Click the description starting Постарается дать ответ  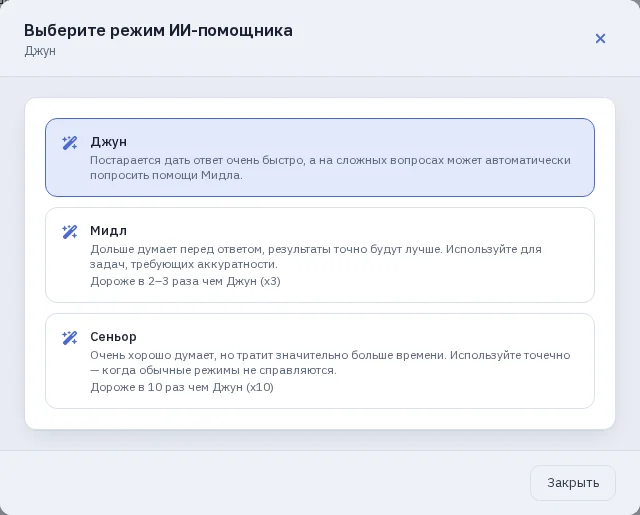point(330,168)
